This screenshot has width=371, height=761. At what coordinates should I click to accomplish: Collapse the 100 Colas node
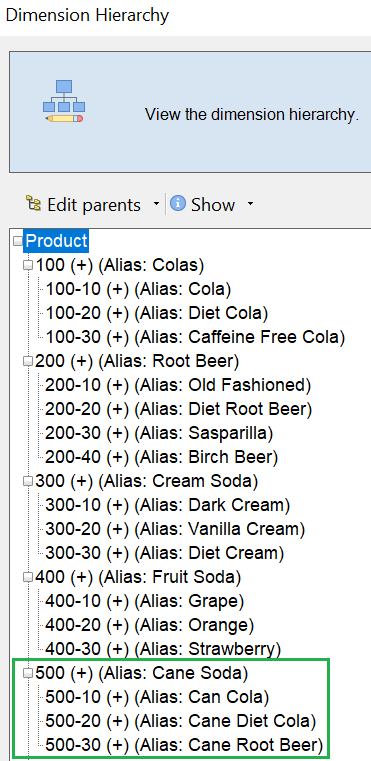tap(28, 265)
